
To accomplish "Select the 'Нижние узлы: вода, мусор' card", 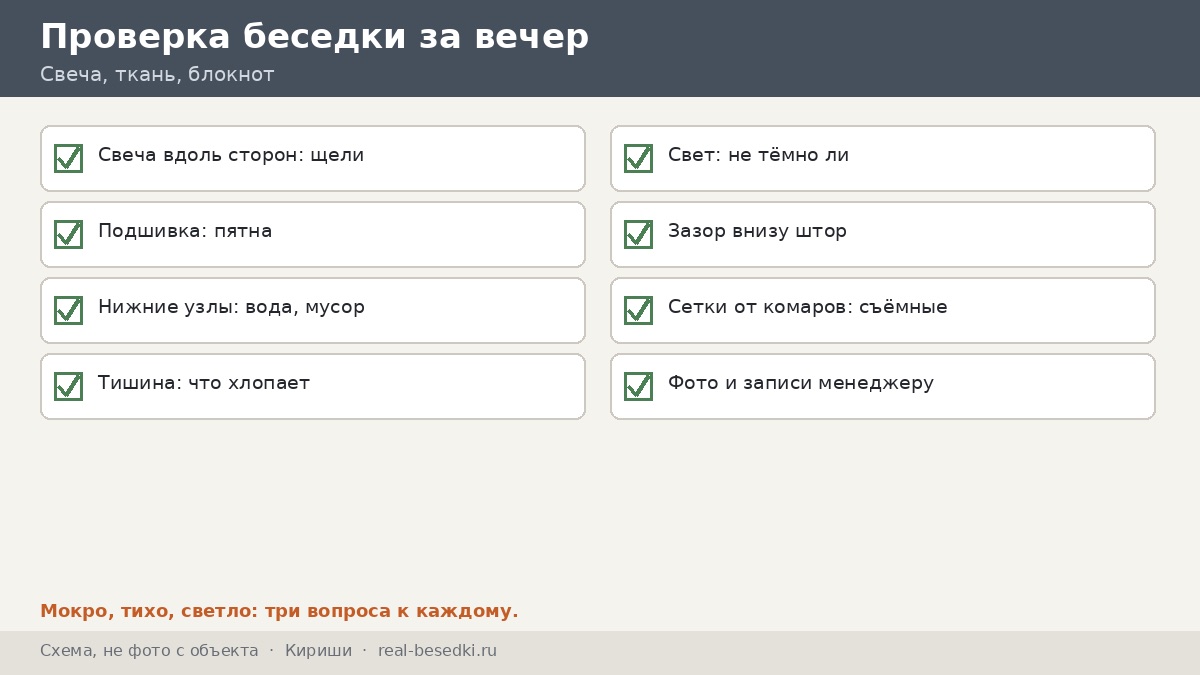I will point(313,310).
